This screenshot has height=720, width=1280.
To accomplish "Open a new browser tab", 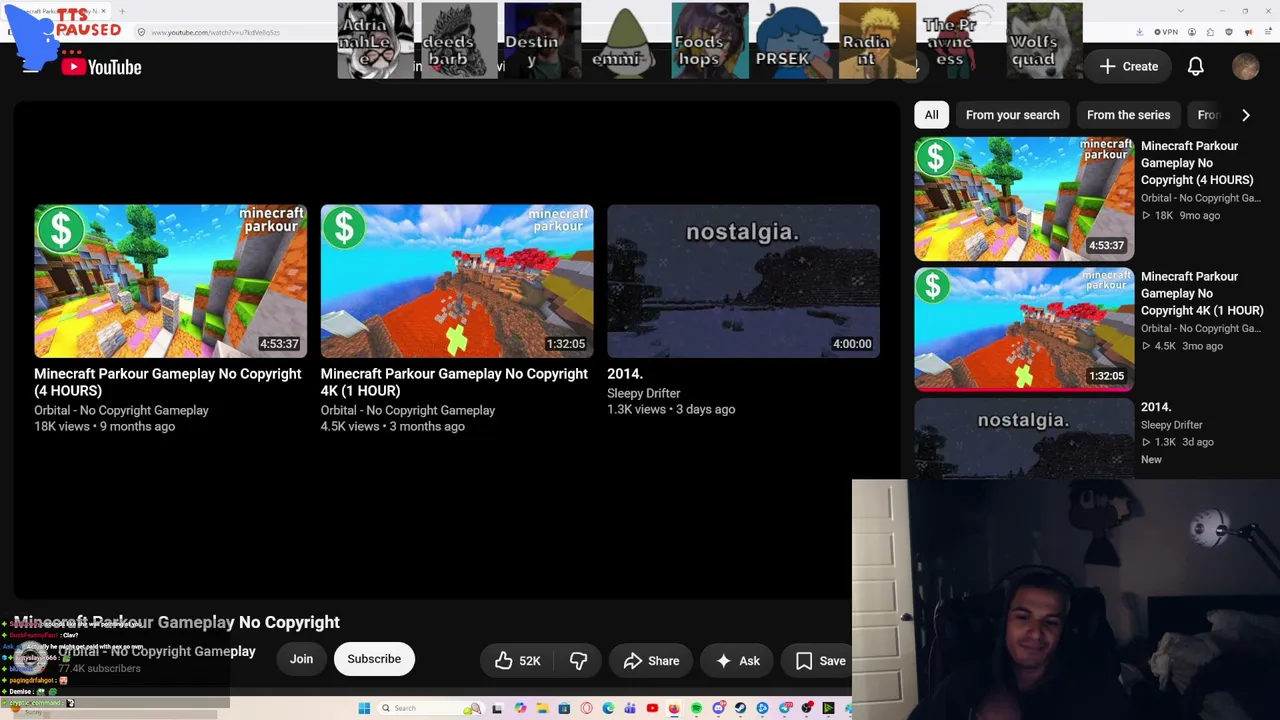I will 122,11.
